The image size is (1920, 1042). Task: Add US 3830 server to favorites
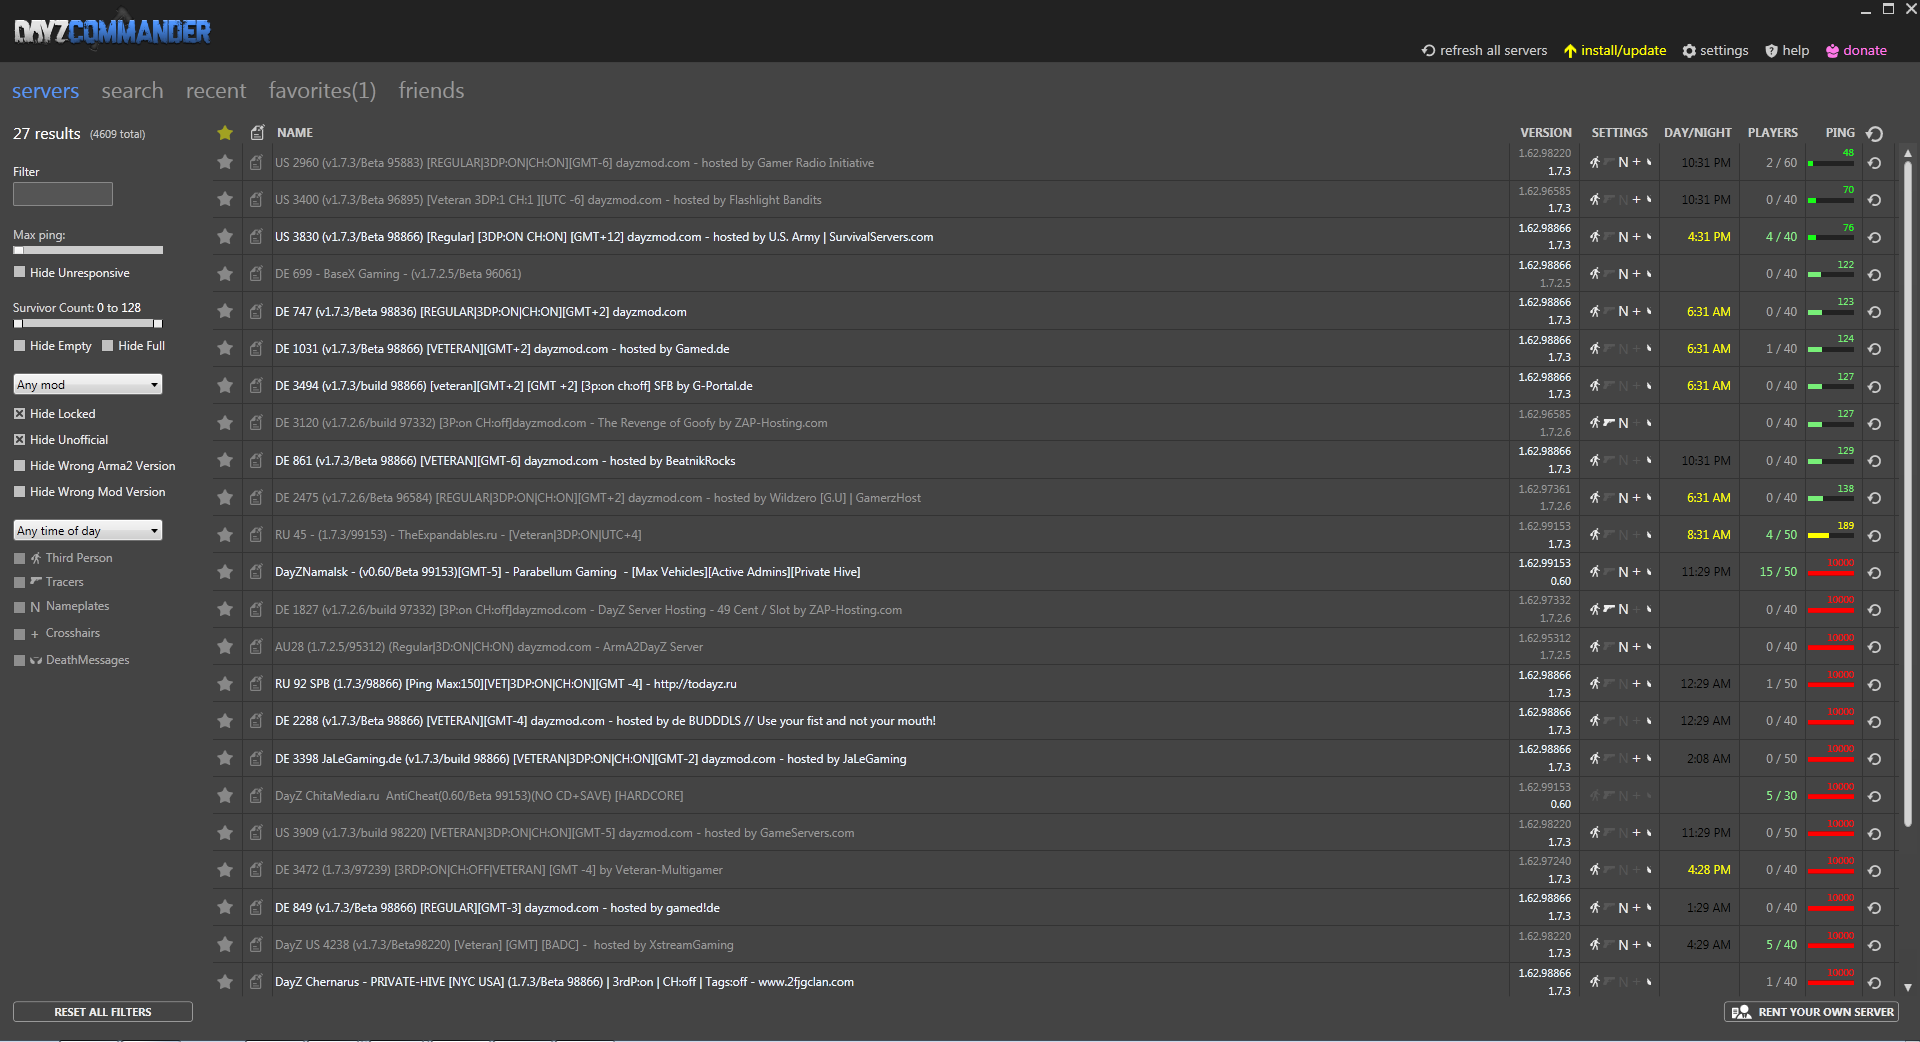point(225,237)
